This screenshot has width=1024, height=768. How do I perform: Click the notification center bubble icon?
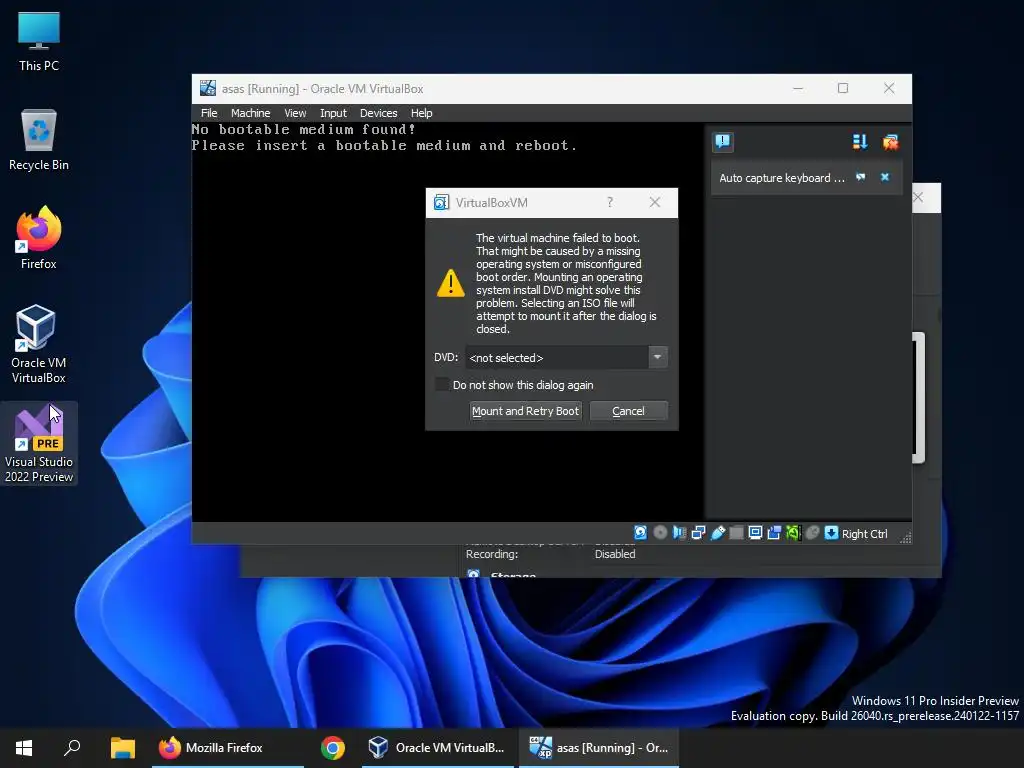[x=722, y=142]
